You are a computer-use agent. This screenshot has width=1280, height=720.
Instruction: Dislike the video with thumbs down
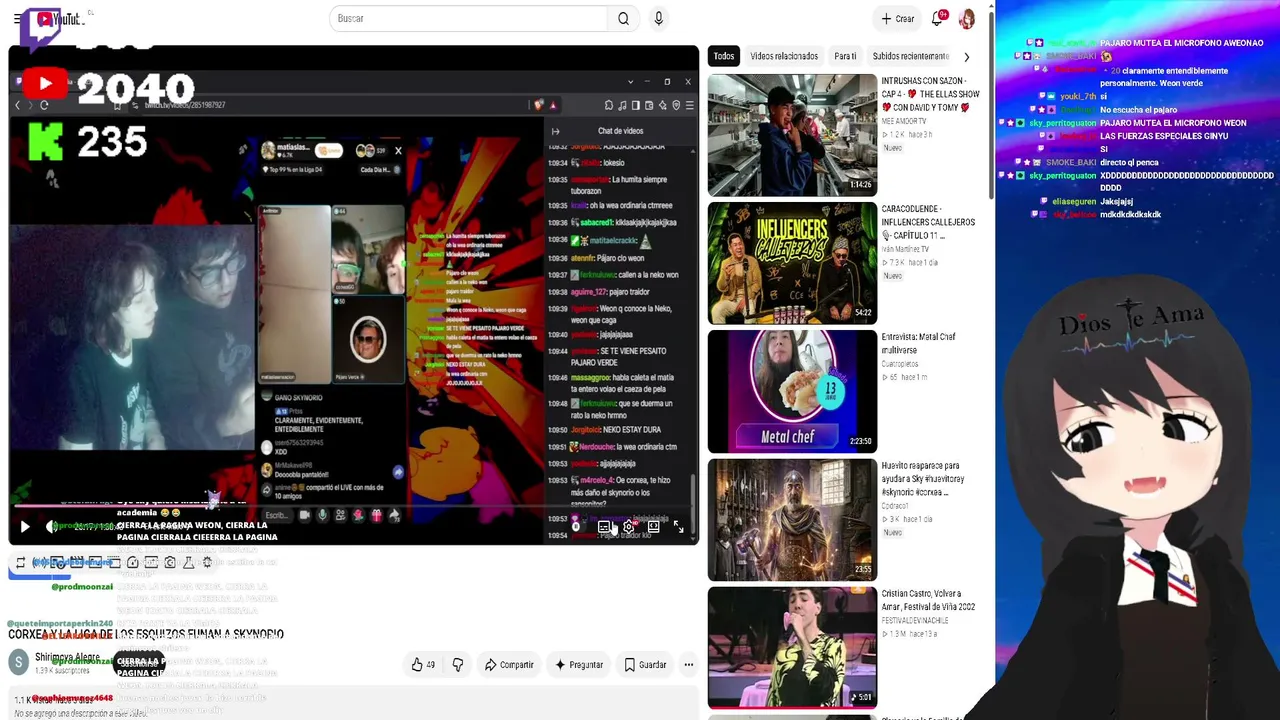[x=458, y=664]
